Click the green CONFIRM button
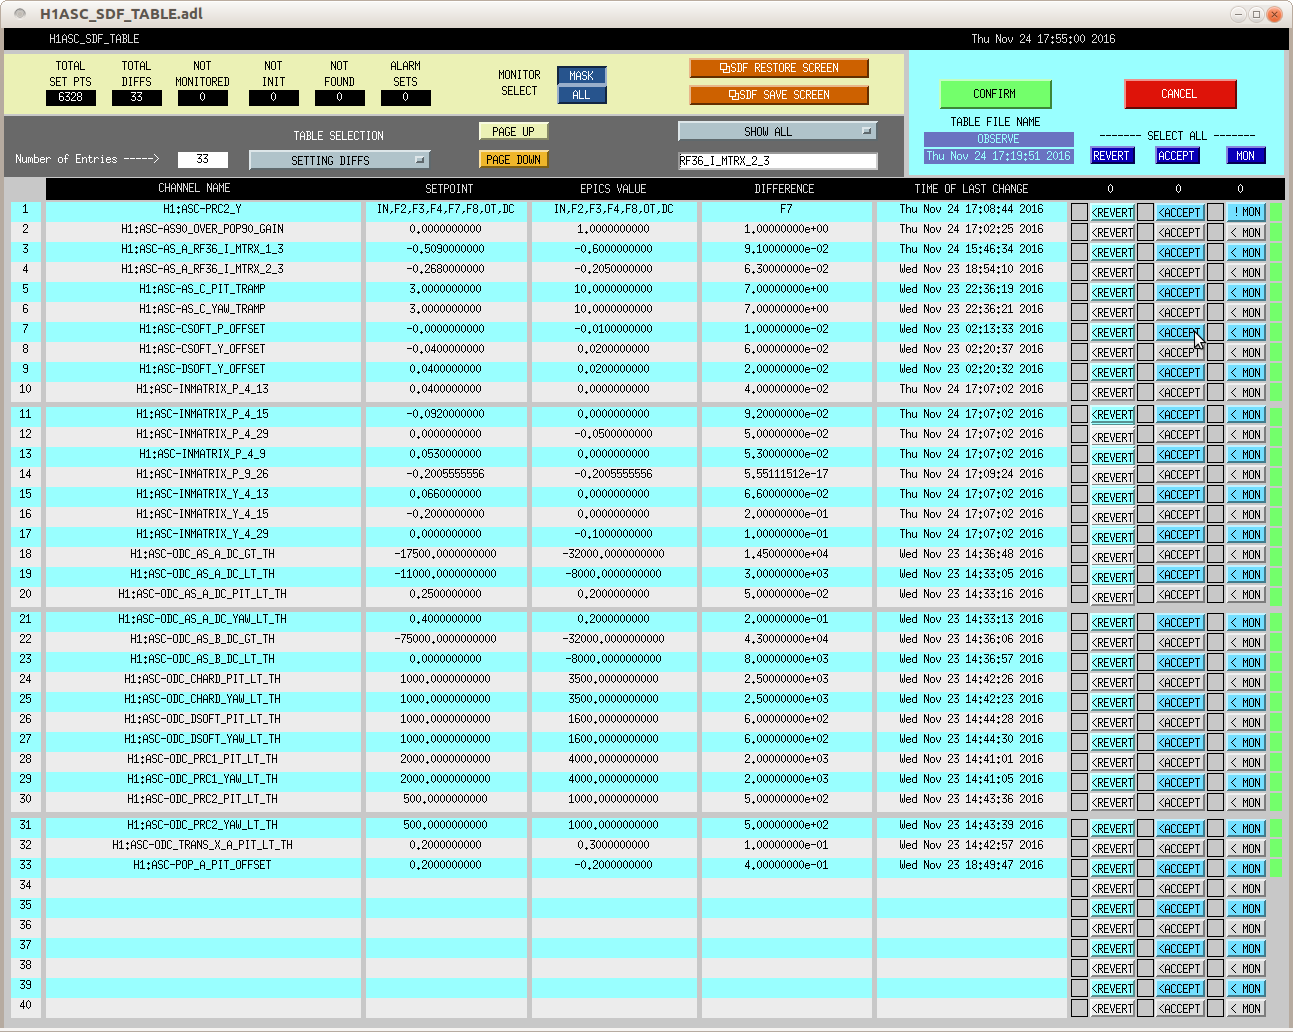The width and height of the screenshot is (1293, 1032). (995, 94)
